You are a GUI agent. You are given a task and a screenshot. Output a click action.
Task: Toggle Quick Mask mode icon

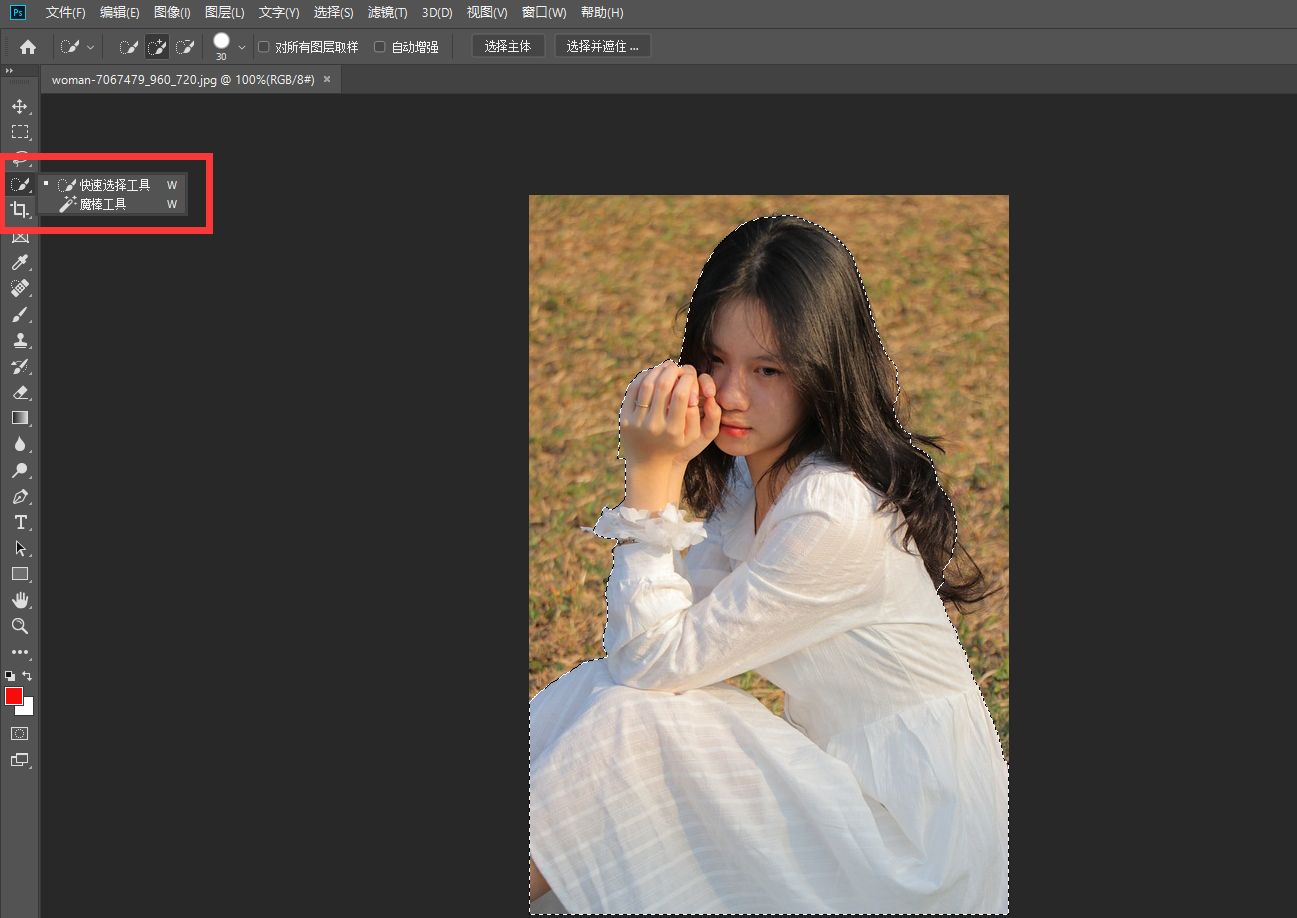point(19,734)
